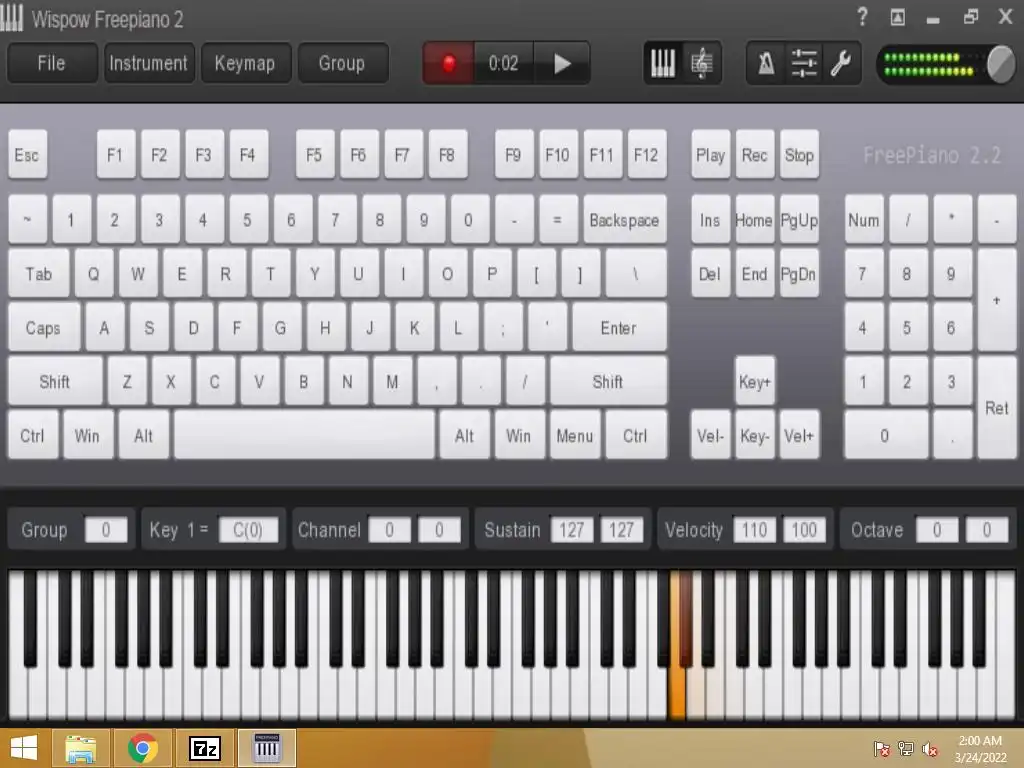The width and height of the screenshot is (1024, 768).
Task: Click the green output level meter
Action: click(929, 64)
